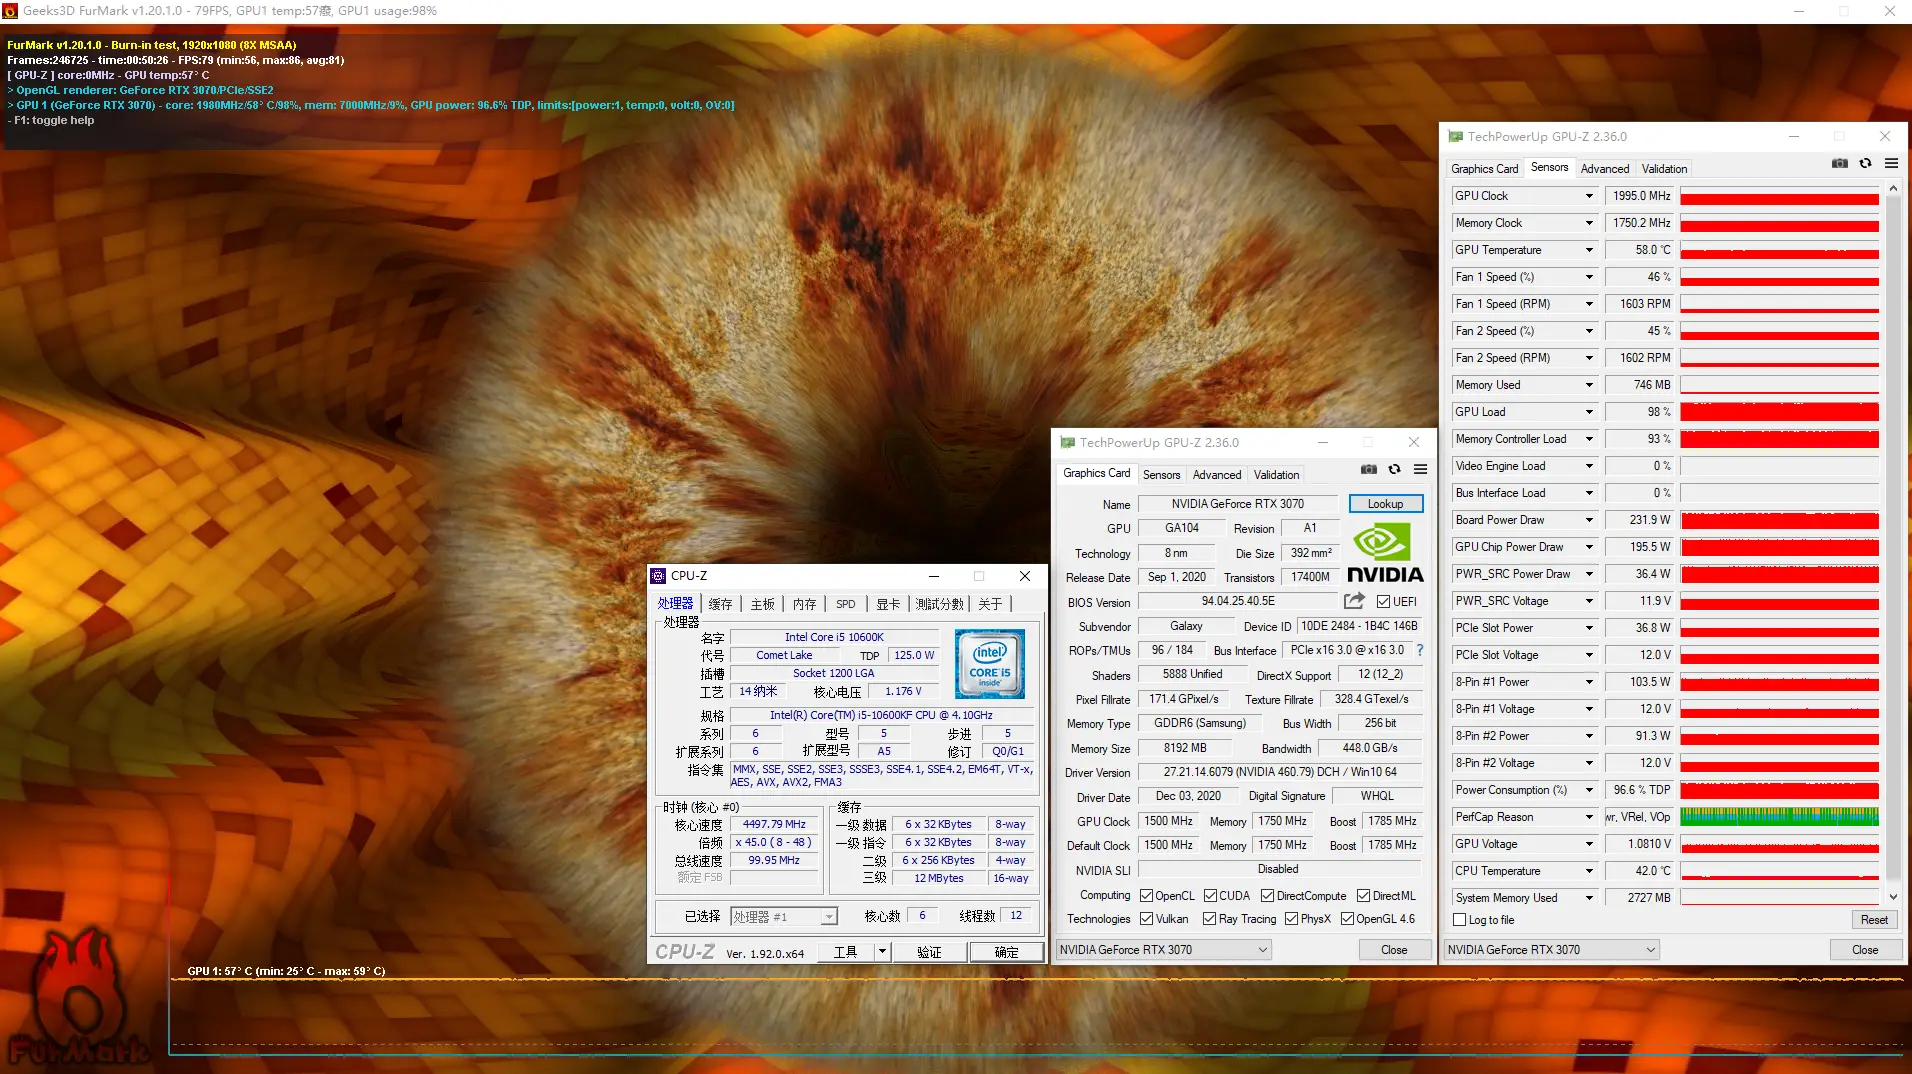Open the 工具 button in CPU-Z
Image resolution: width=1912 pixels, height=1074 pixels.
[845, 952]
